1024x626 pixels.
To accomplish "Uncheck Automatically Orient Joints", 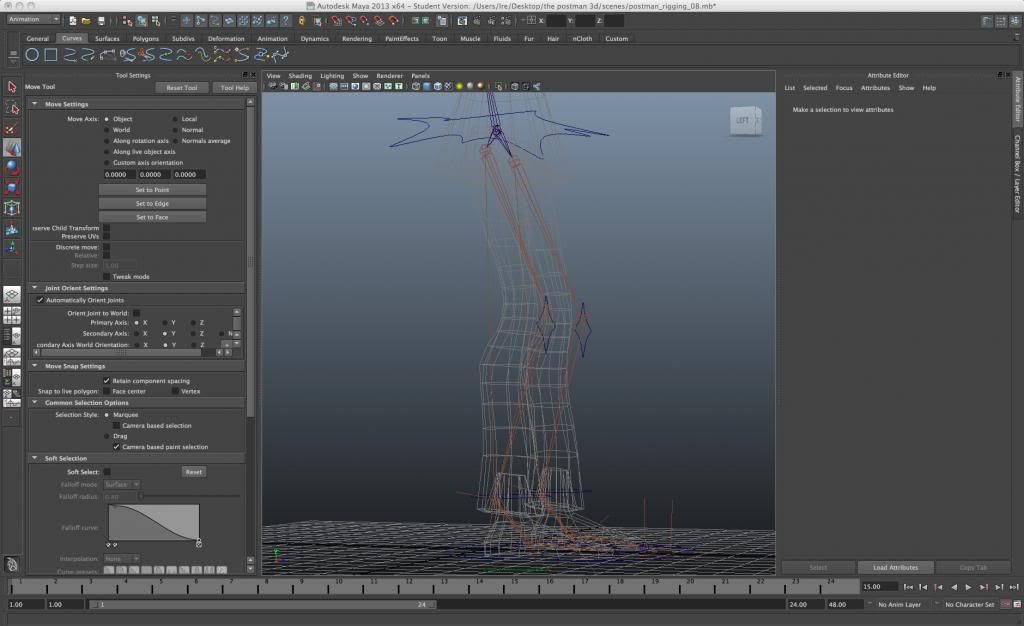I will pyautogui.click(x=40, y=300).
